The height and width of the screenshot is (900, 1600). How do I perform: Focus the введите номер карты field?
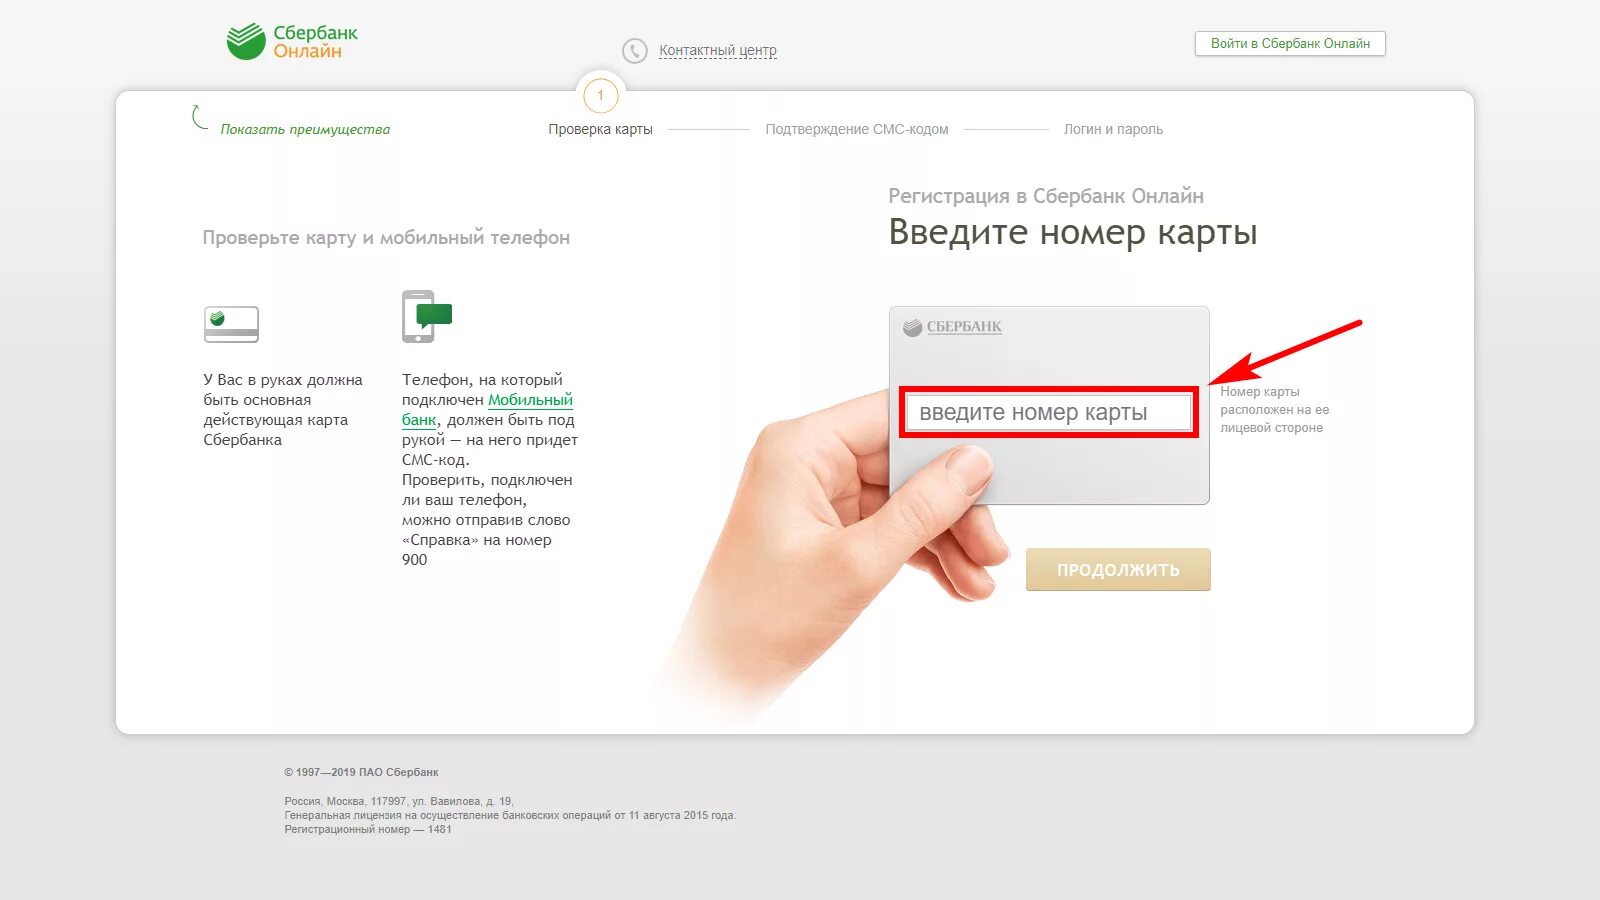(x=1049, y=412)
